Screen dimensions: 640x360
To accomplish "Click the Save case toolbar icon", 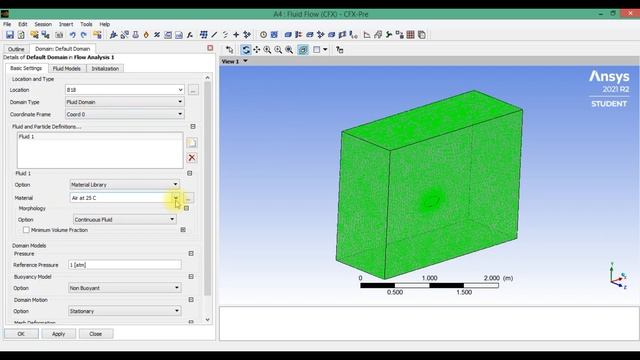I will (x=9, y=35).
